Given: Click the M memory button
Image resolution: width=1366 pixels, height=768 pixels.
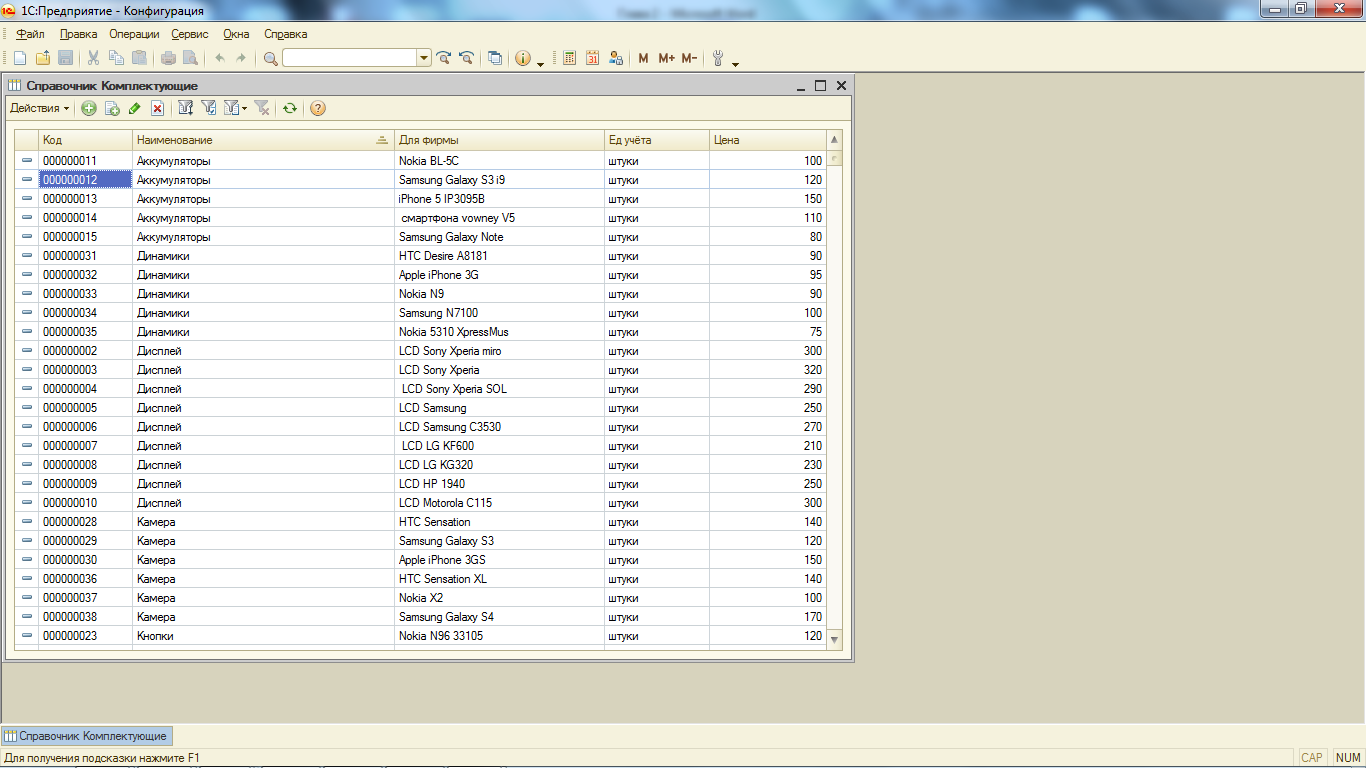Looking at the screenshot, I should 643,58.
